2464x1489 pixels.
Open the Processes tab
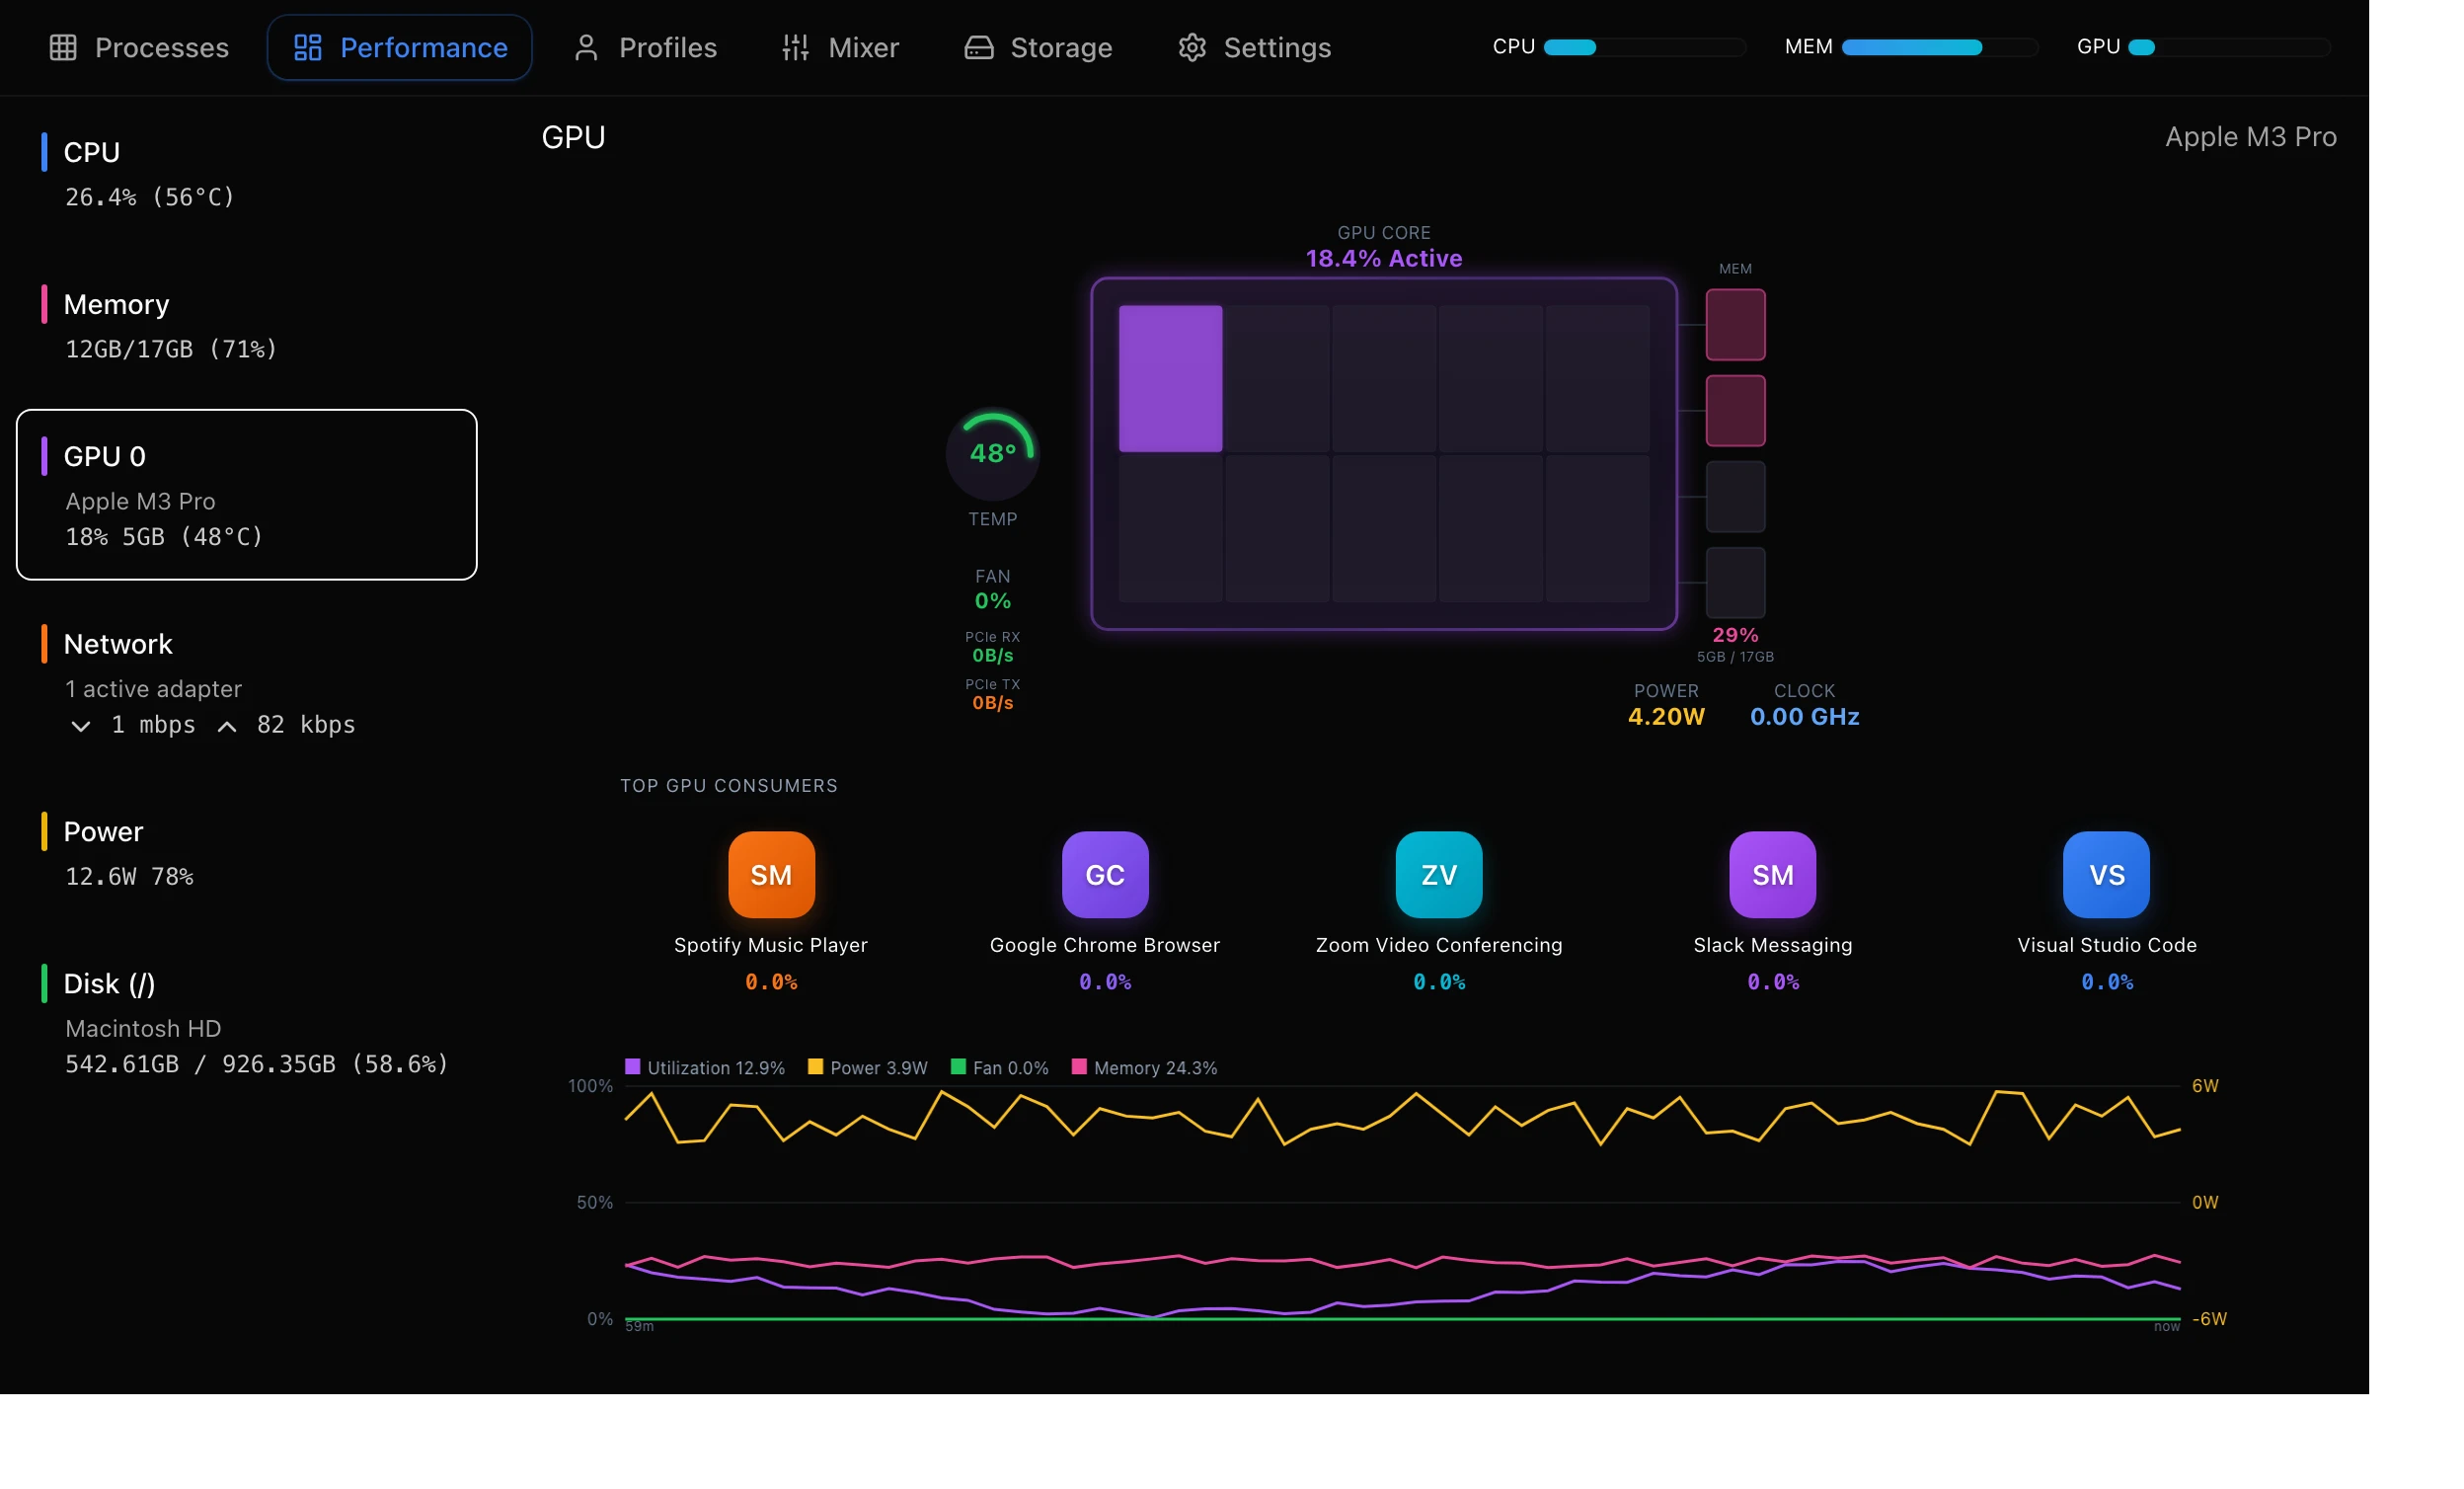(139, 47)
